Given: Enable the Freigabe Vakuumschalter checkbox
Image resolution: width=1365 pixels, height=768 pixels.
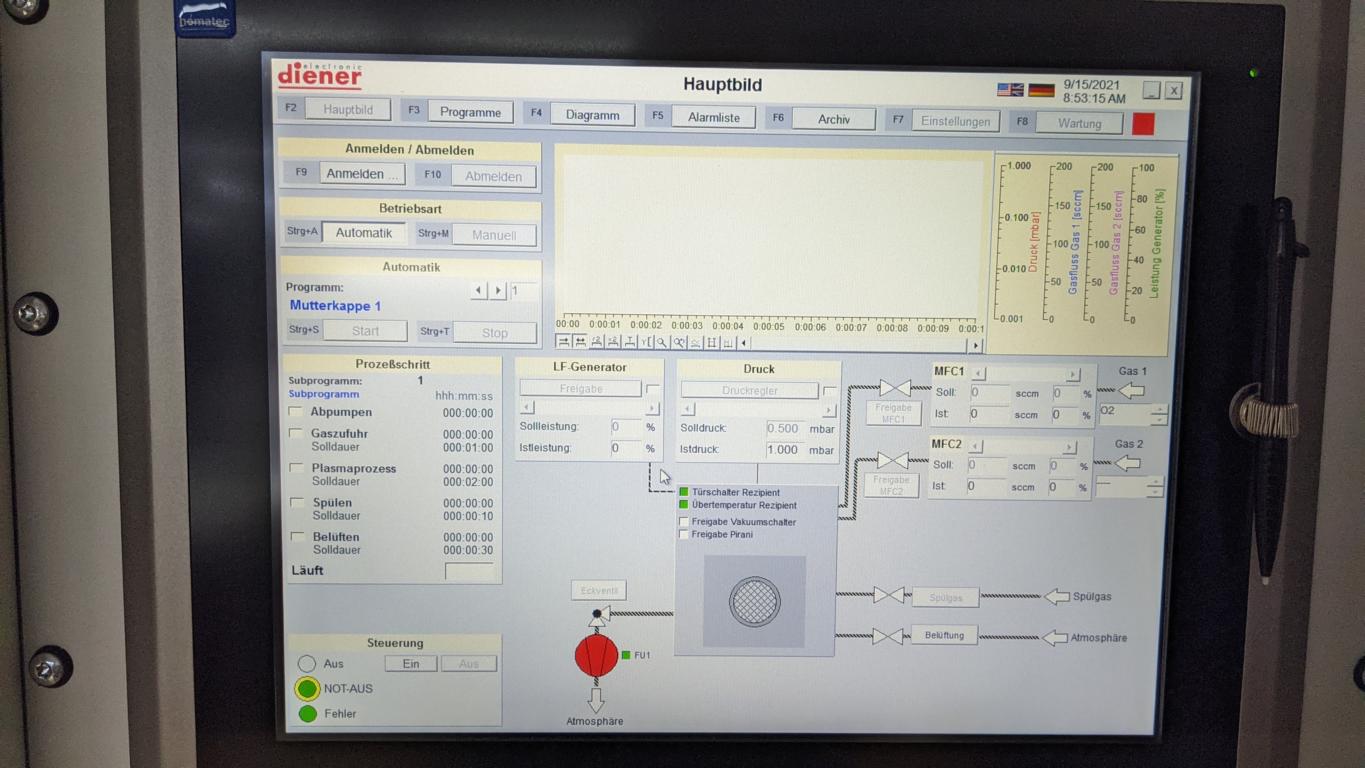Looking at the screenshot, I should 684,521.
